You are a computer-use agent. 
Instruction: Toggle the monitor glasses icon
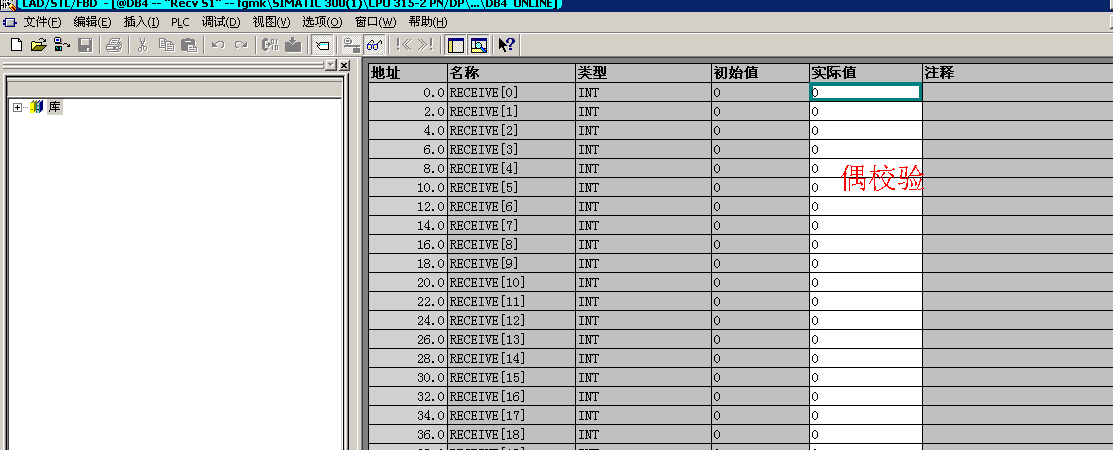click(374, 45)
